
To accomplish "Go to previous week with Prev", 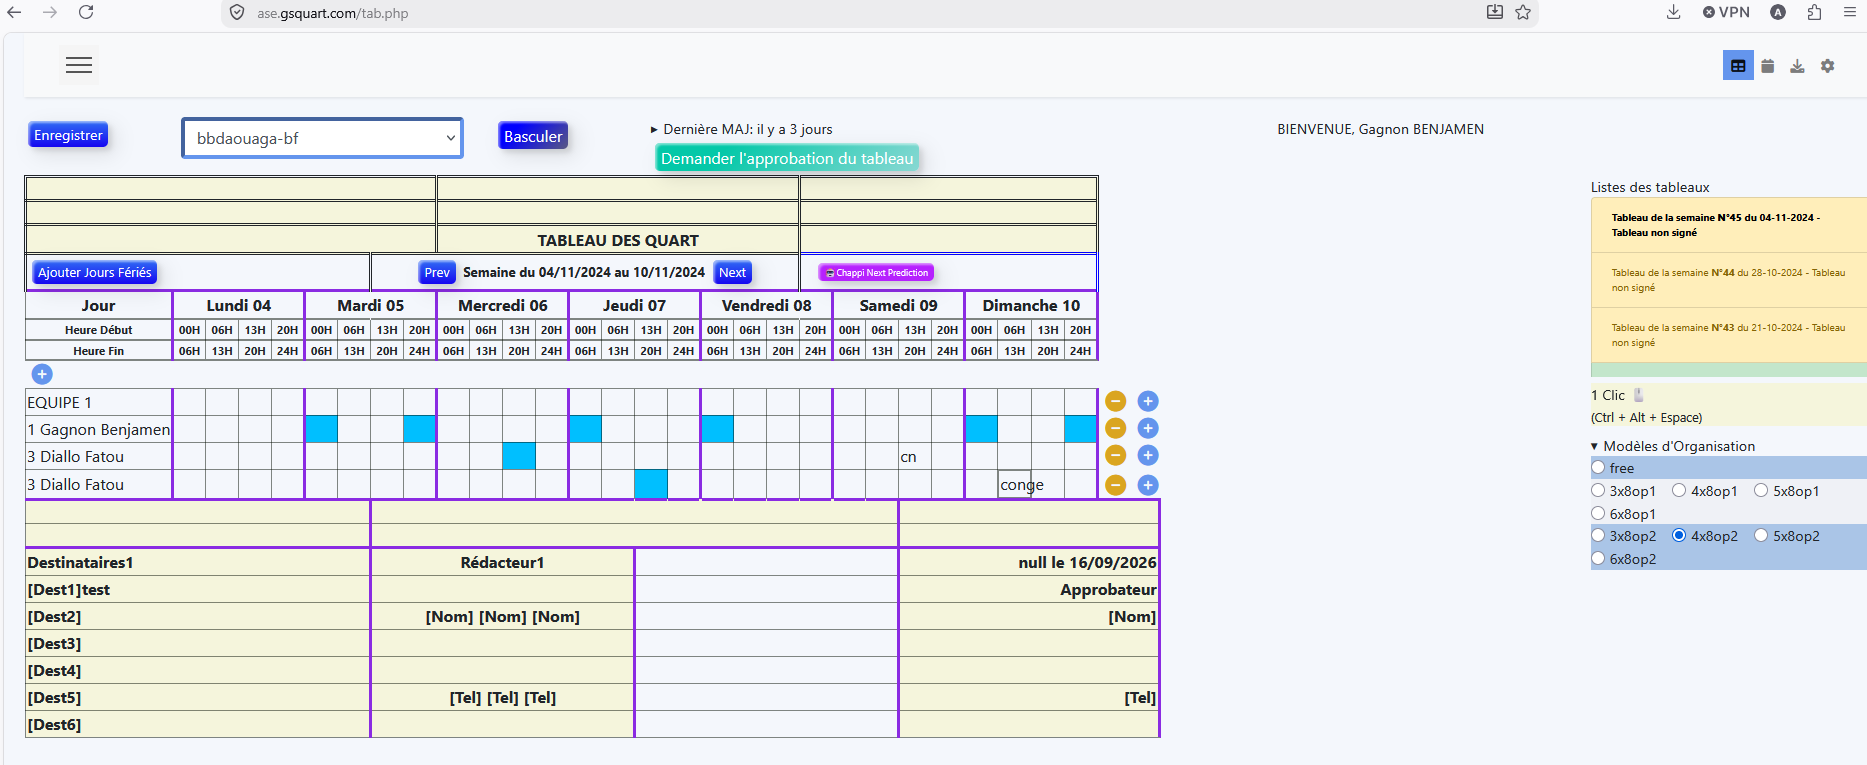I will click(x=437, y=272).
